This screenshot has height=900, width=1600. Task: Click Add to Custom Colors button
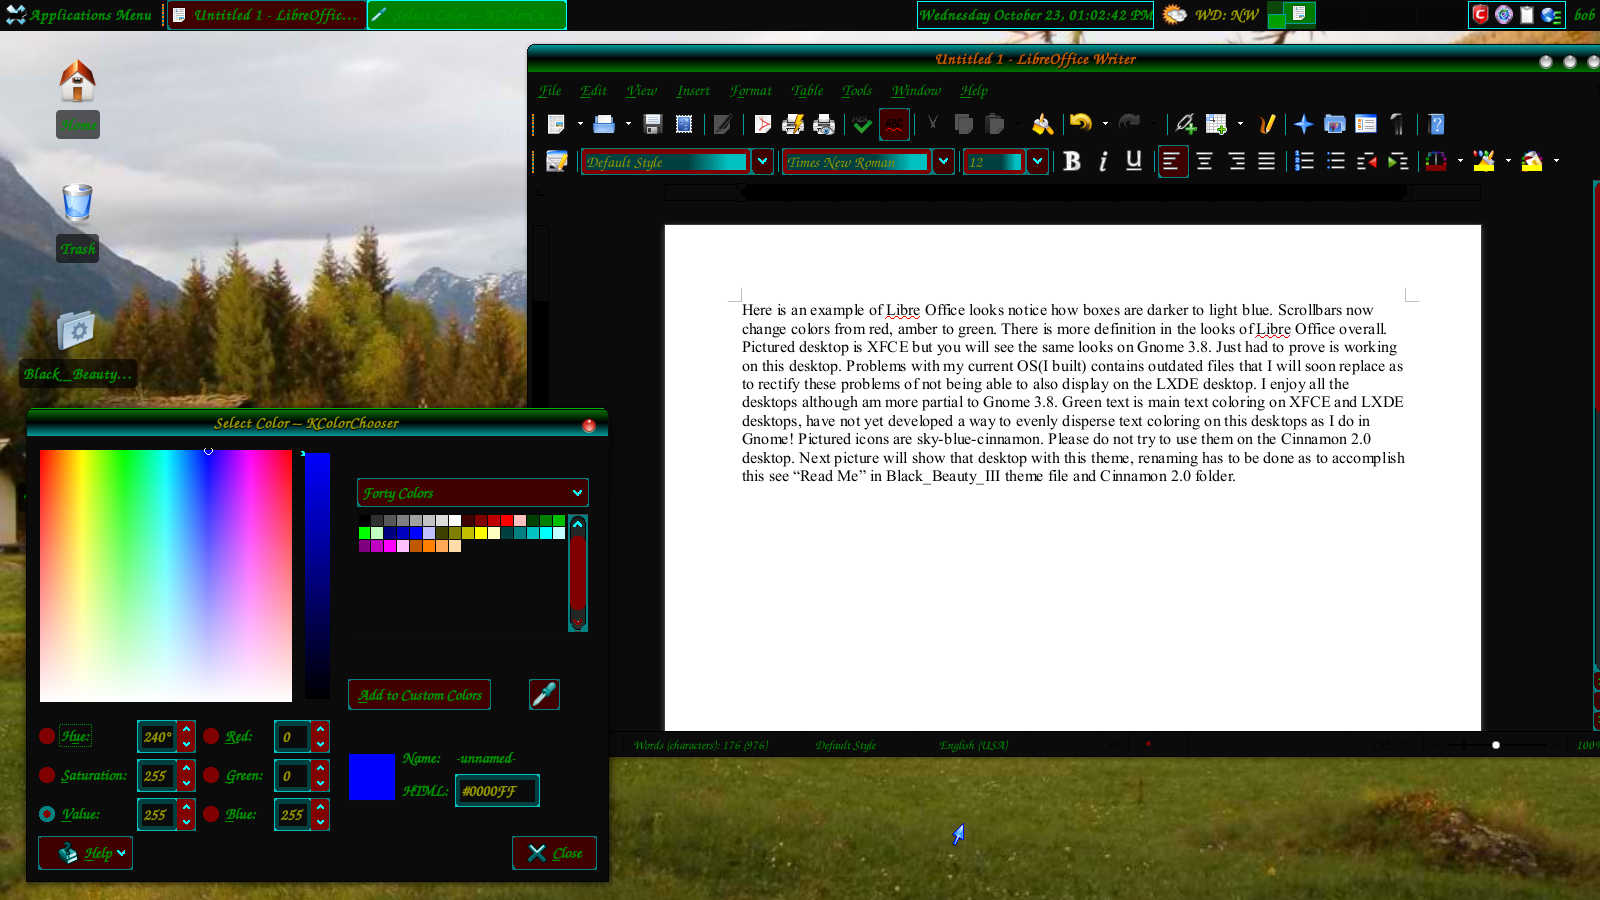point(419,695)
